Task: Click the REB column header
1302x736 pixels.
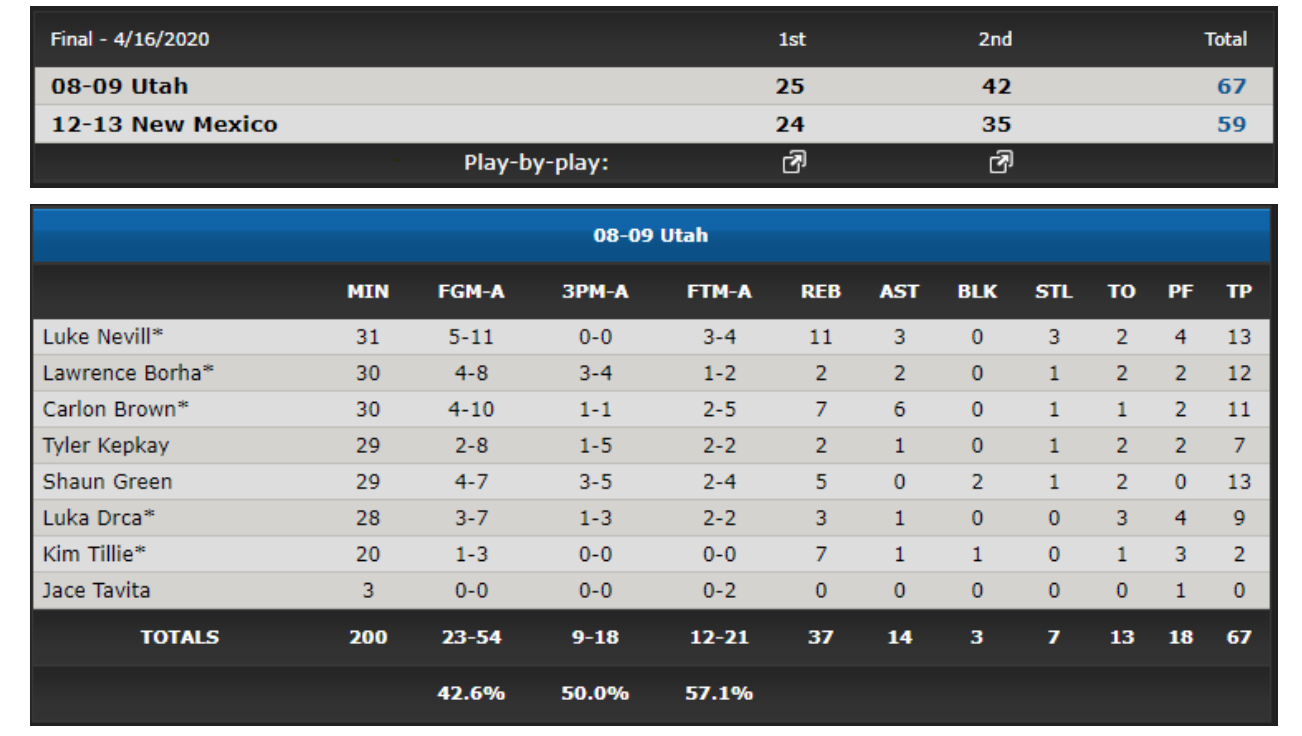Action: [820, 292]
